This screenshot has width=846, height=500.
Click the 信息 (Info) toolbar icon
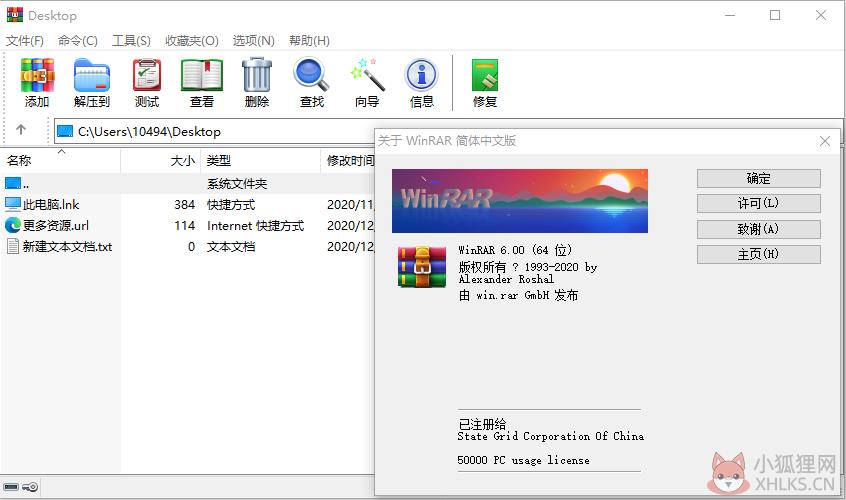pos(421,76)
